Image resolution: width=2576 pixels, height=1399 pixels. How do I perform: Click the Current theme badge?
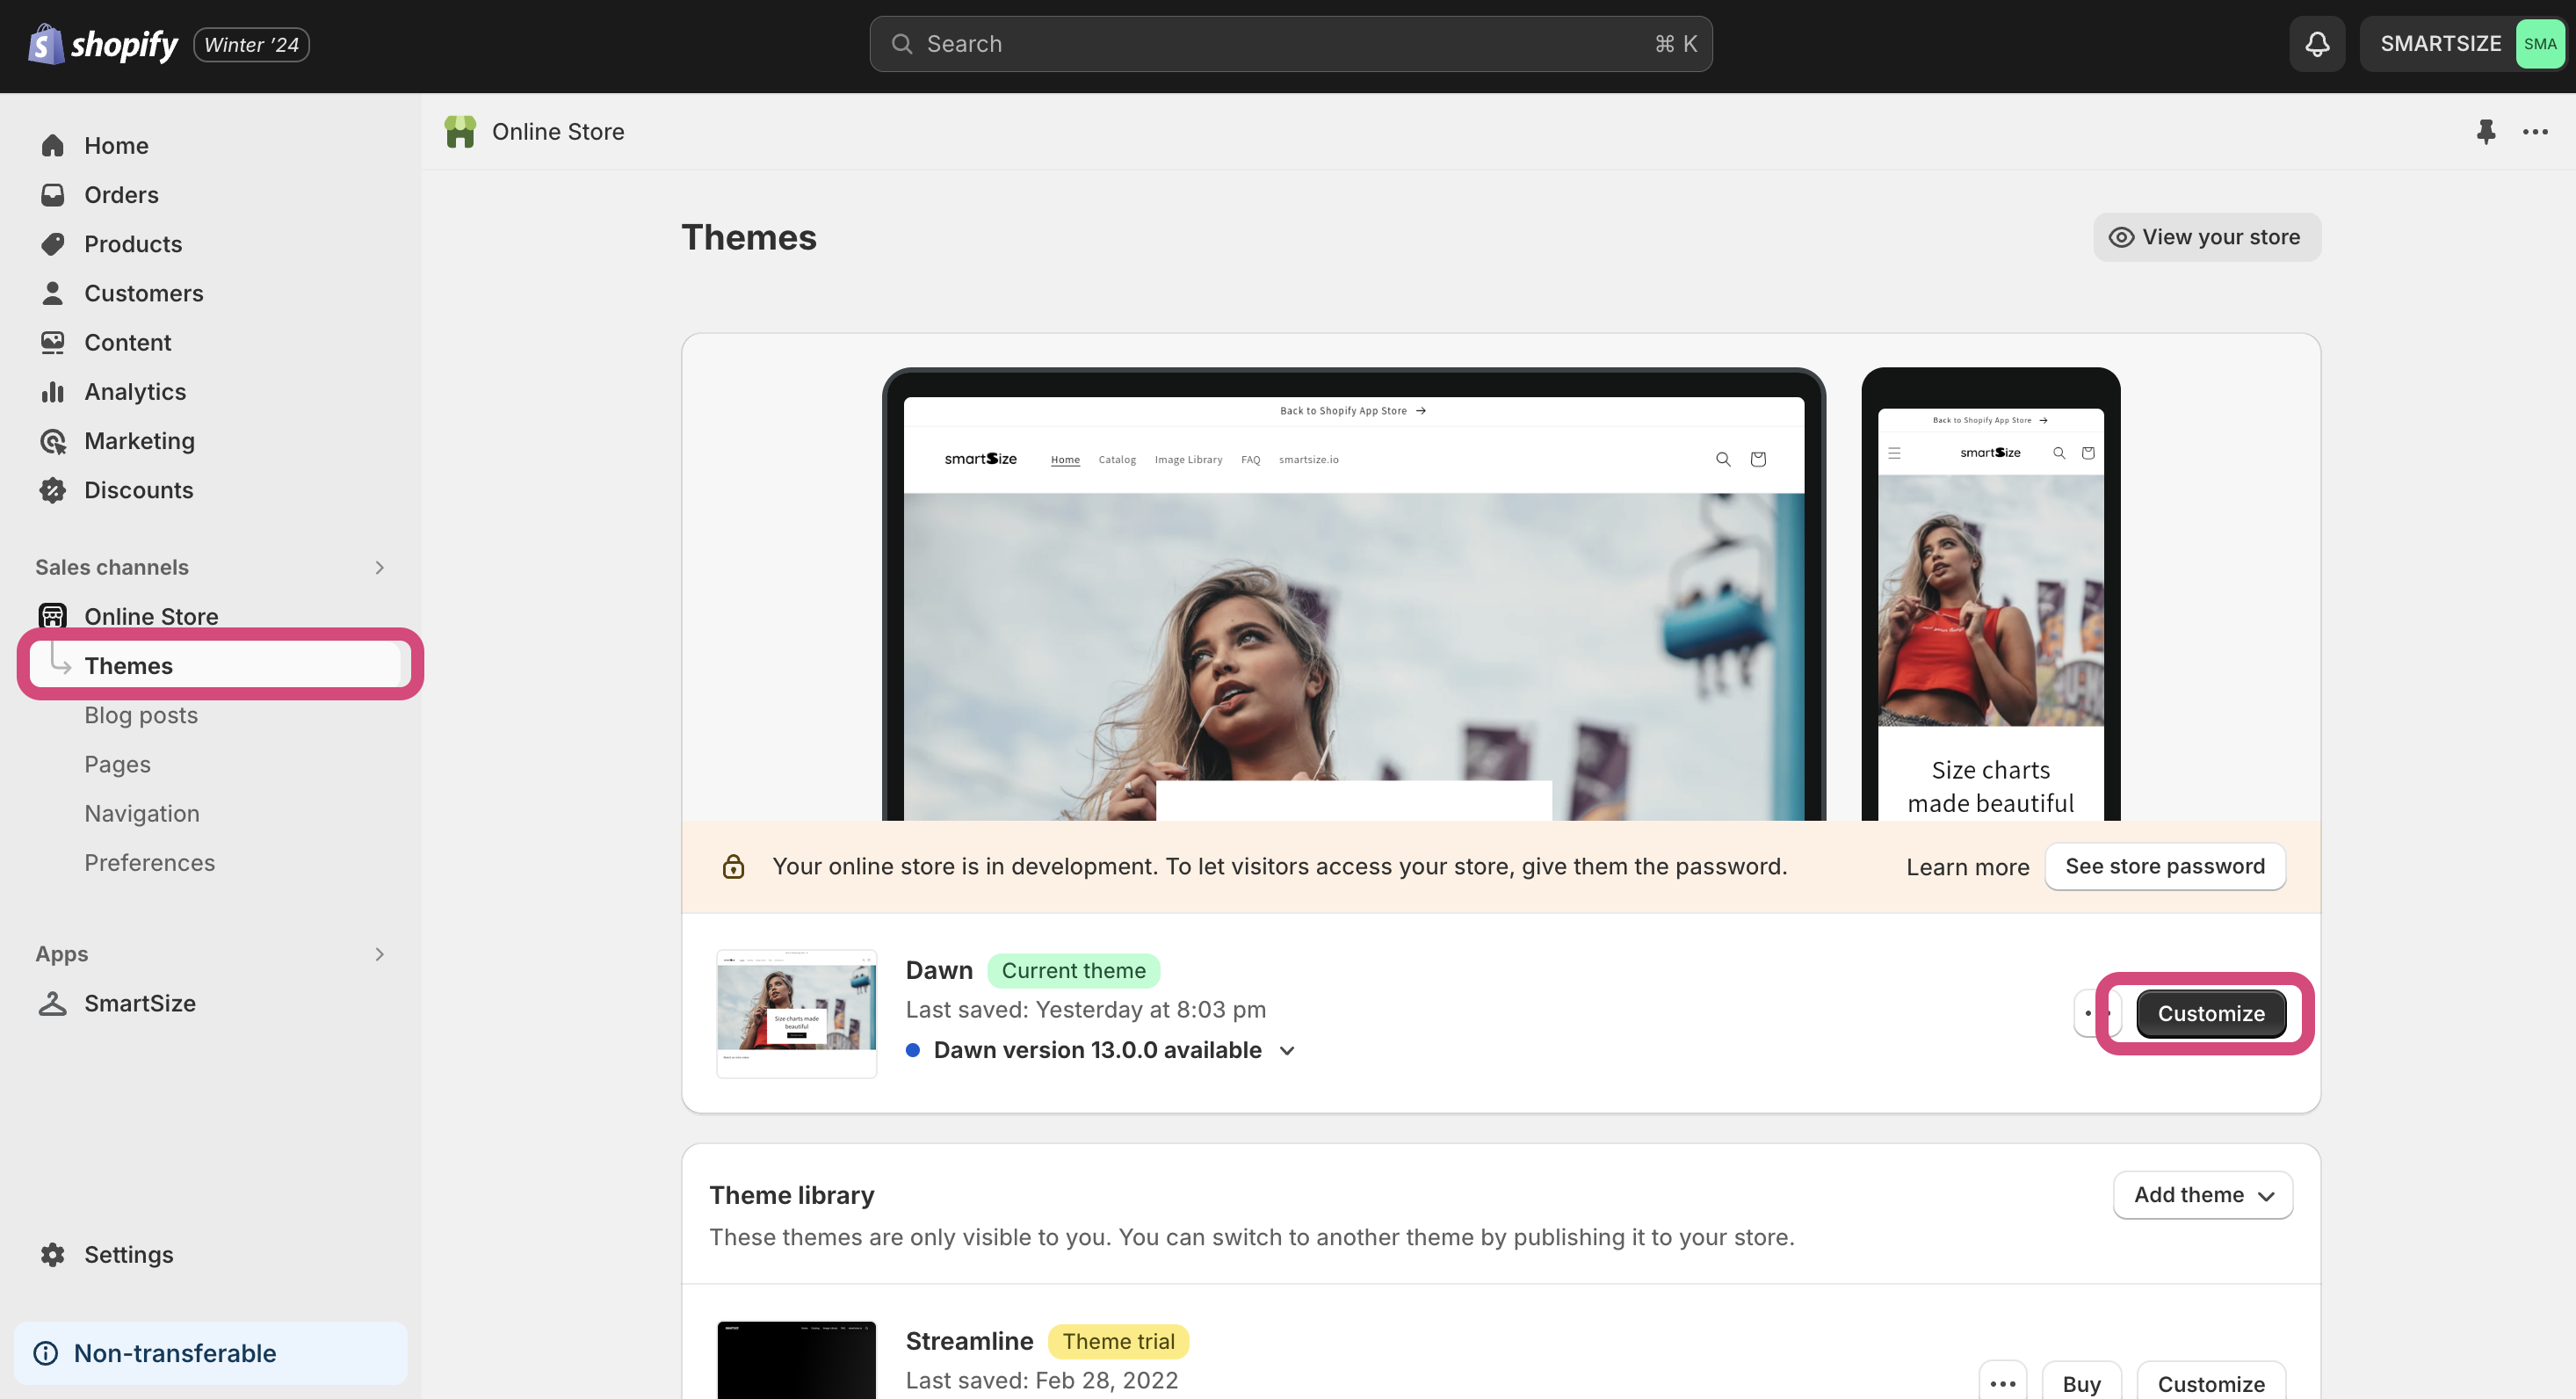[x=1073, y=970]
